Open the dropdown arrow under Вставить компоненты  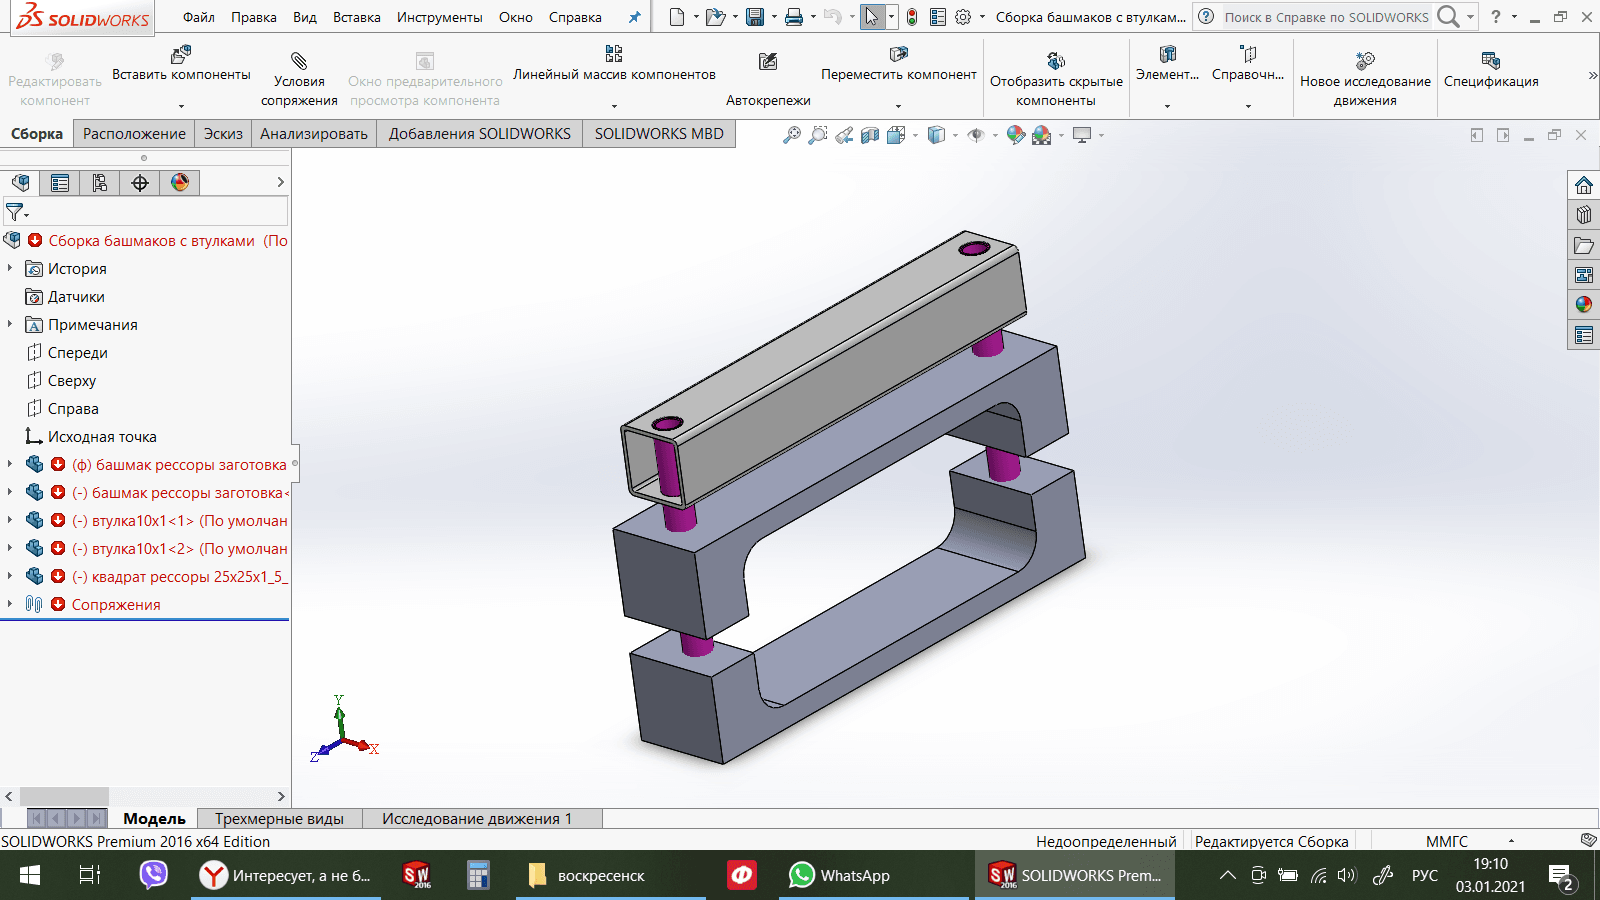pos(181,105)
